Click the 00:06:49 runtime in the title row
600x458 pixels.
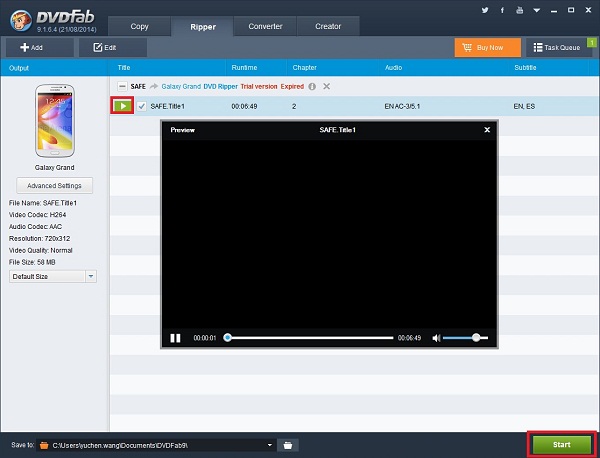244,106
